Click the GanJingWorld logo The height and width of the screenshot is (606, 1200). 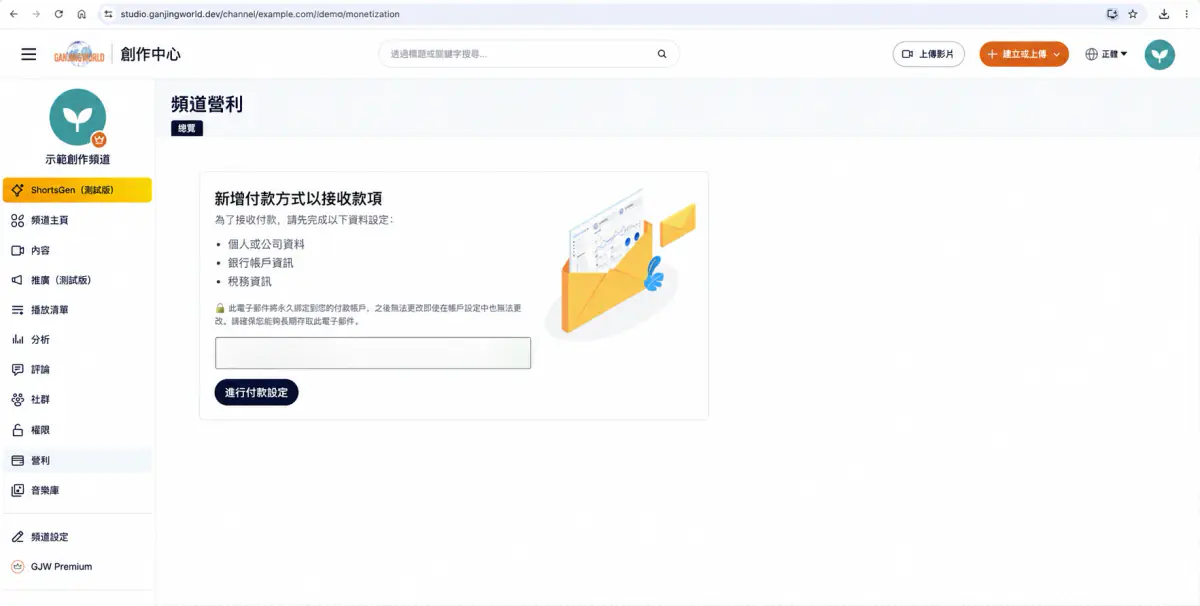pos(79,54)
